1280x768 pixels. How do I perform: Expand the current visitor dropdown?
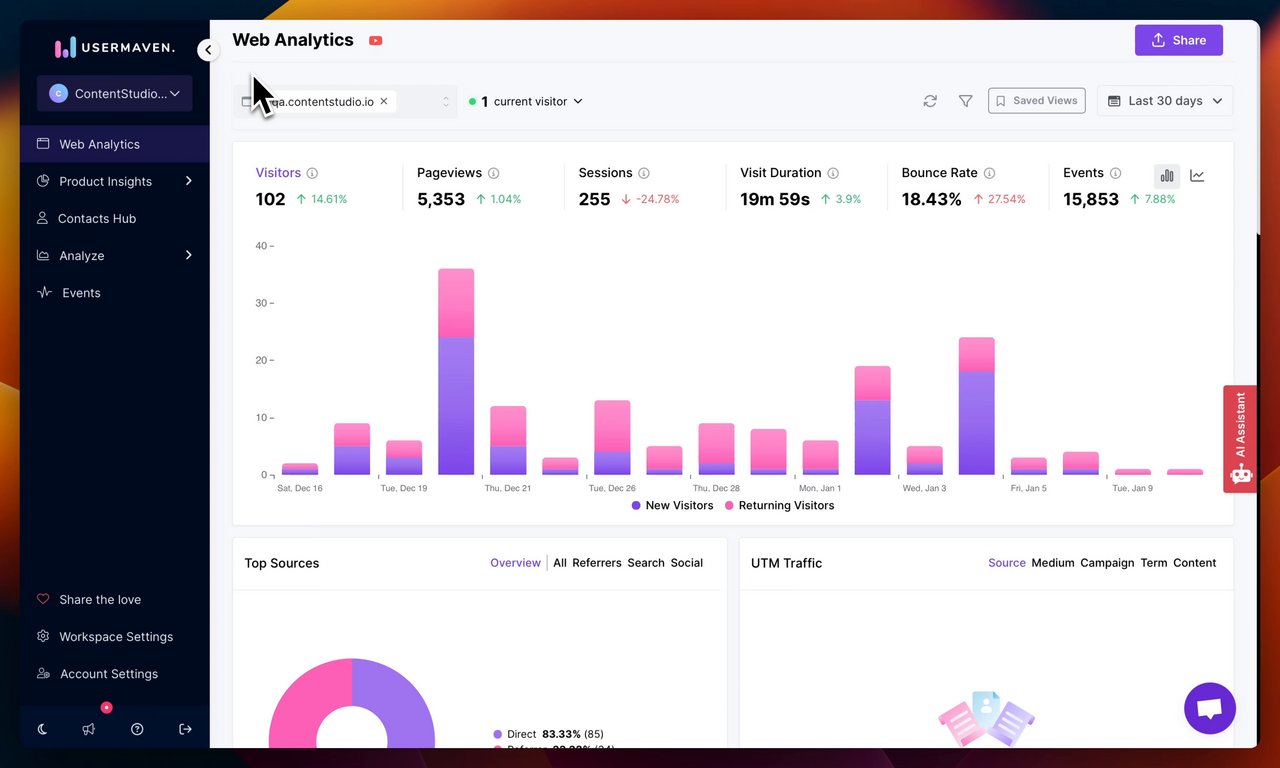tap(525, 101)
